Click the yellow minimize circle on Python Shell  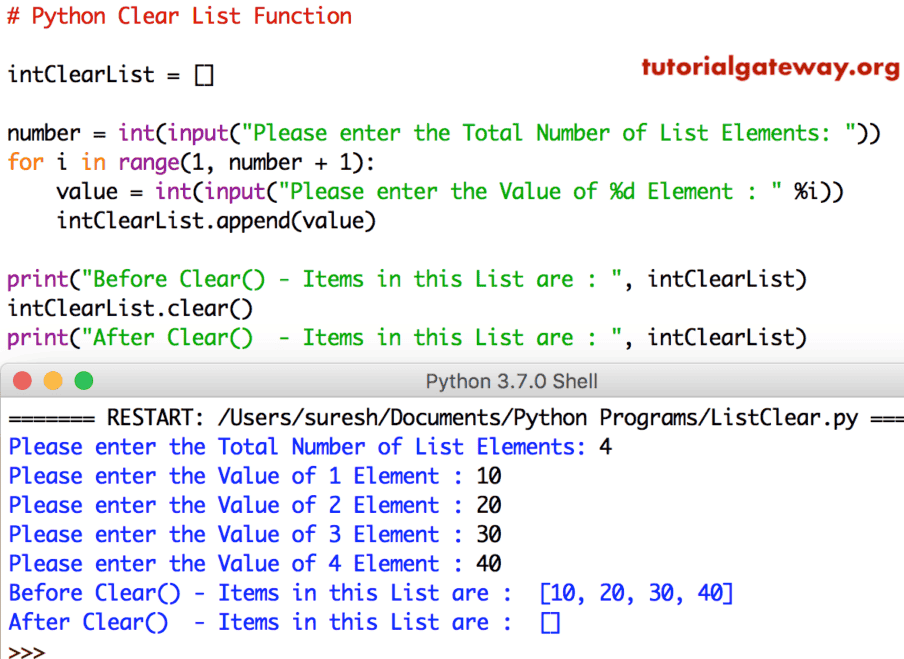53,380
